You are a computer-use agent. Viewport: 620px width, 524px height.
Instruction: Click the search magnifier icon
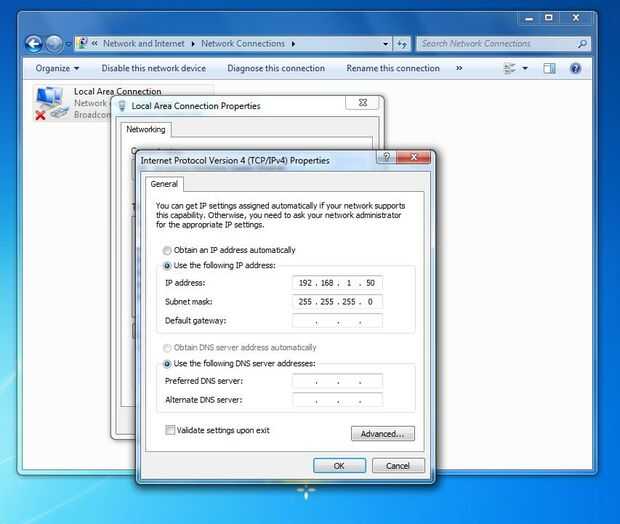(582, 44)
